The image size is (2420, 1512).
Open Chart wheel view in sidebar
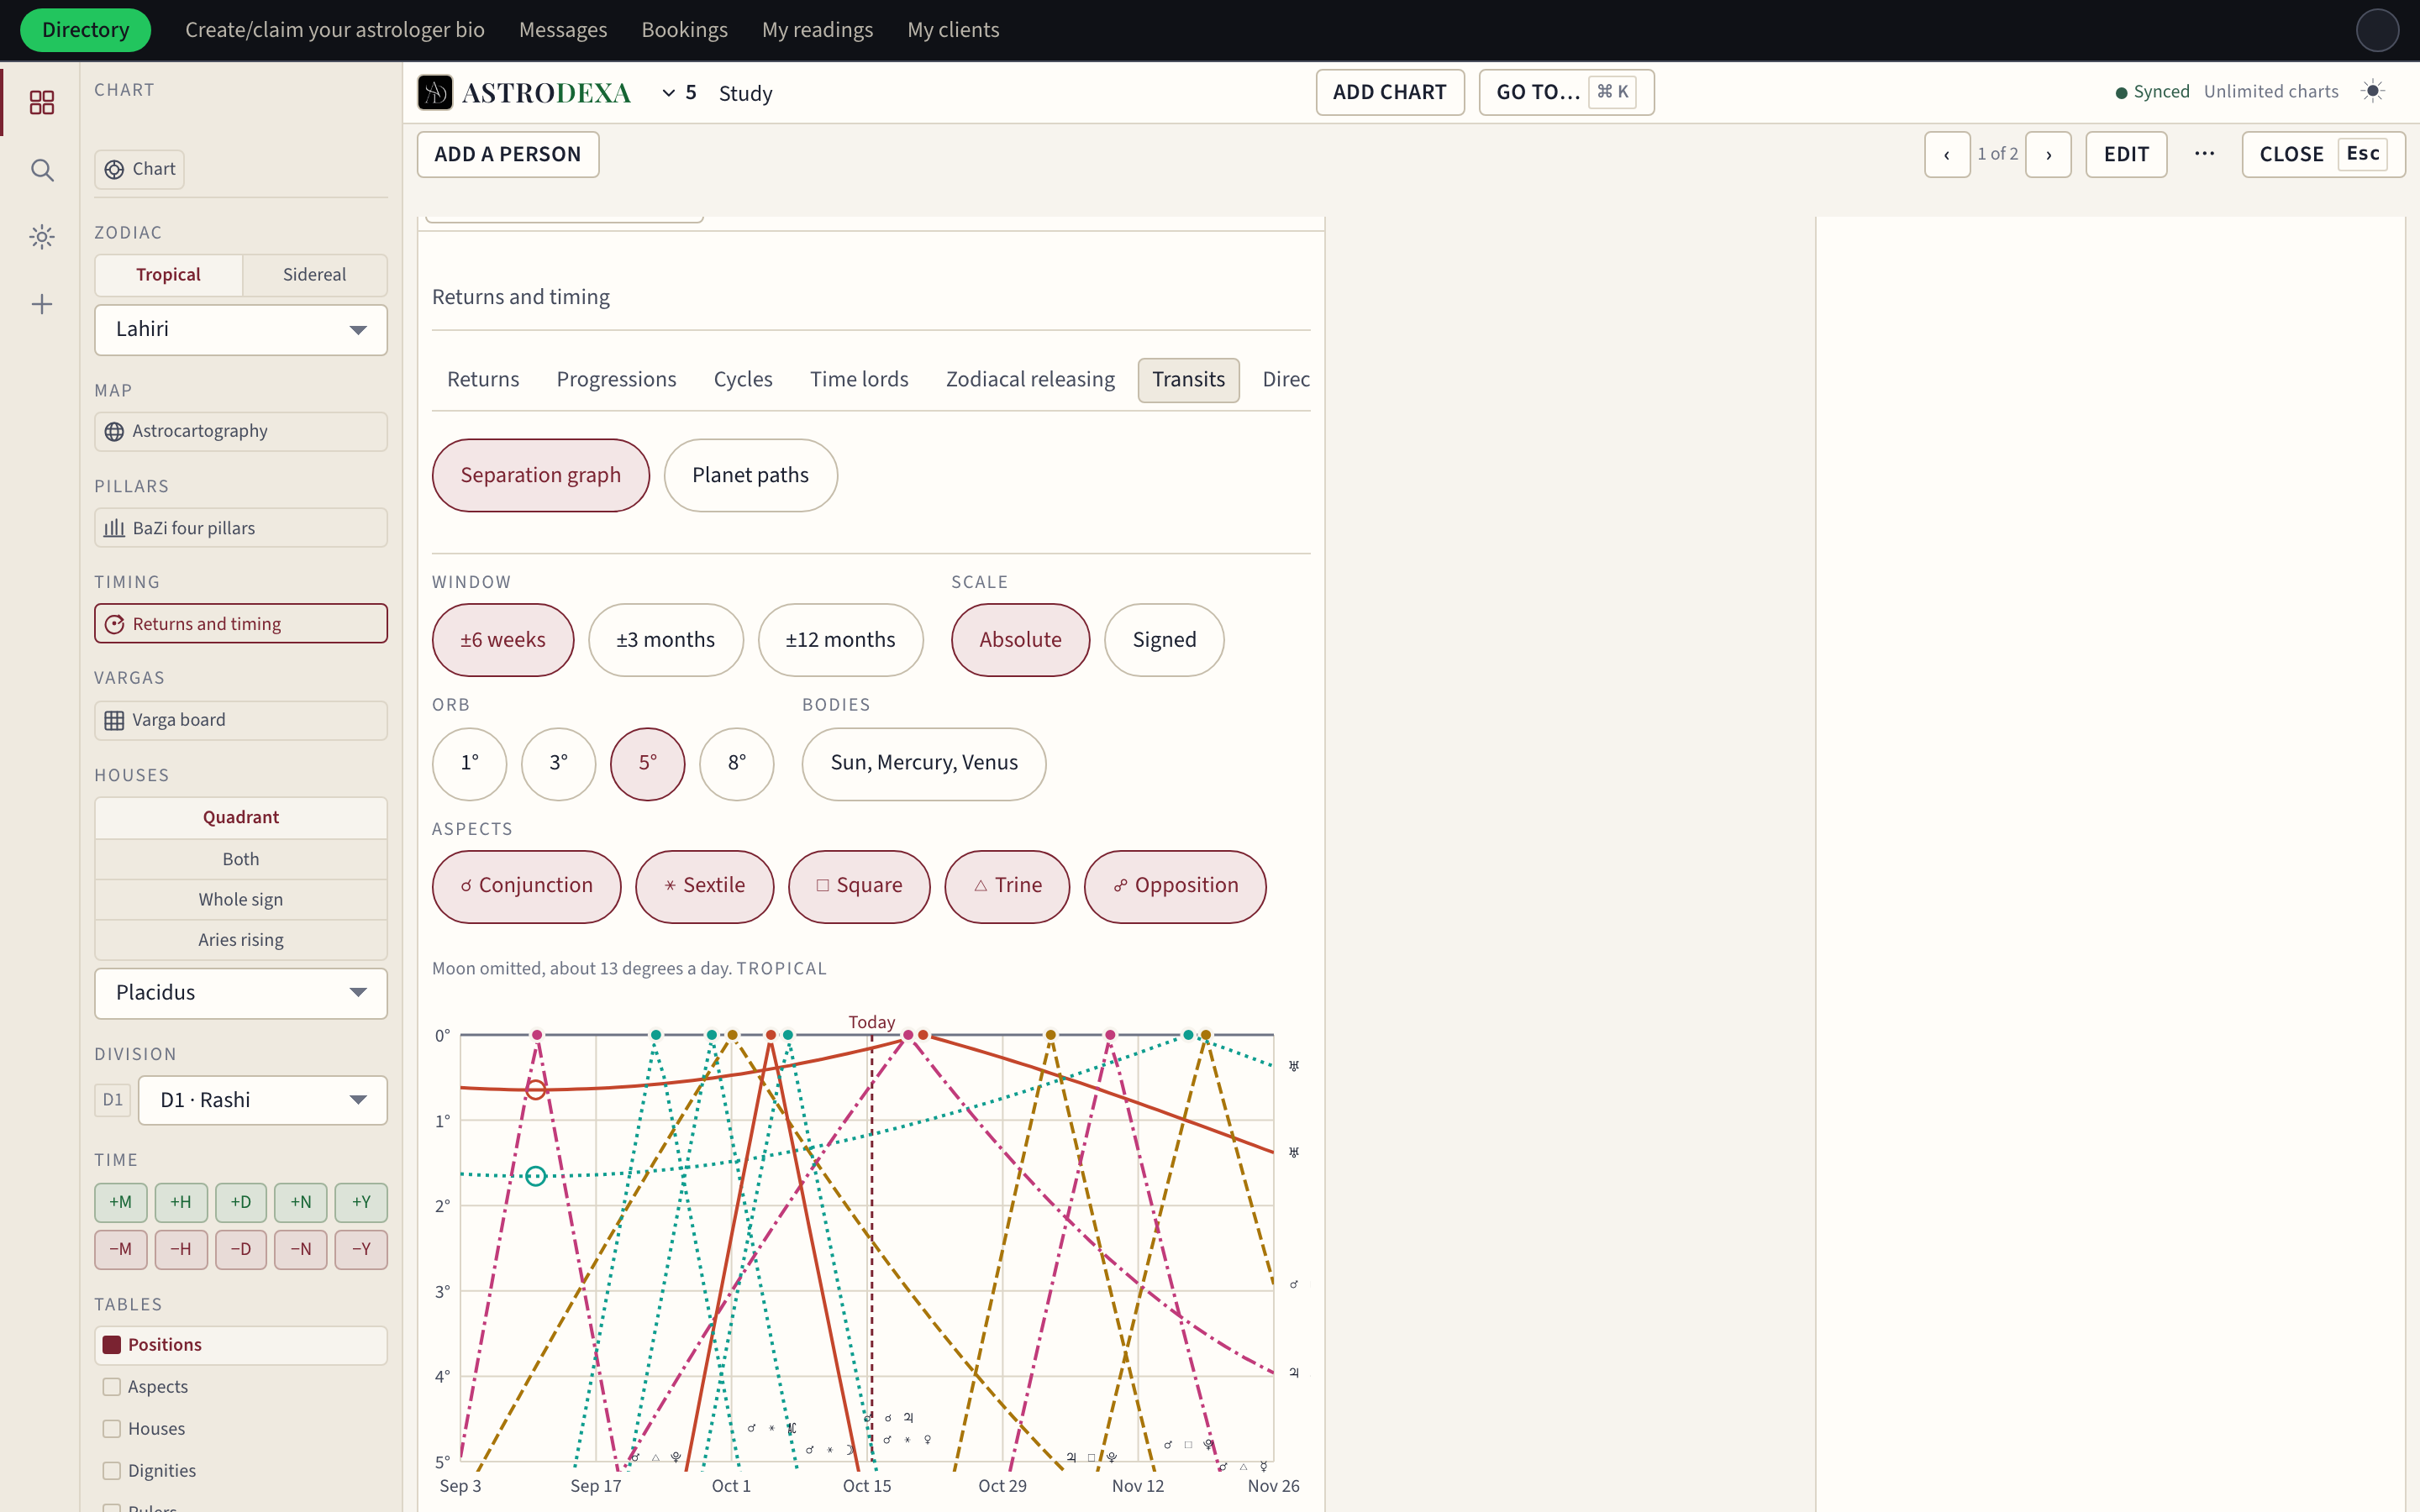point(140,169)
